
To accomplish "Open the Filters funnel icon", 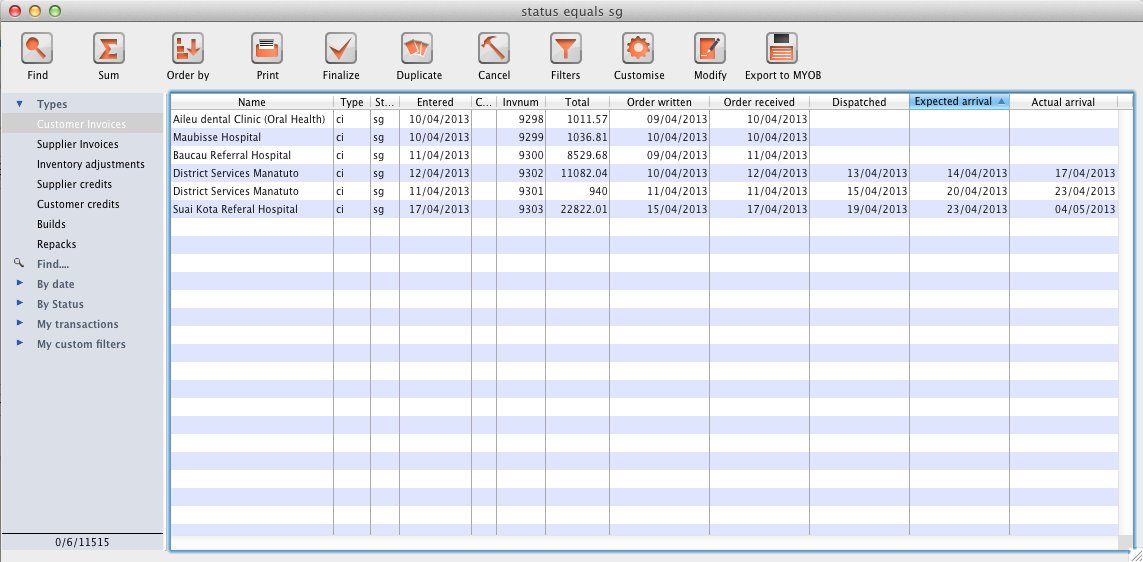I will [565, 48].
